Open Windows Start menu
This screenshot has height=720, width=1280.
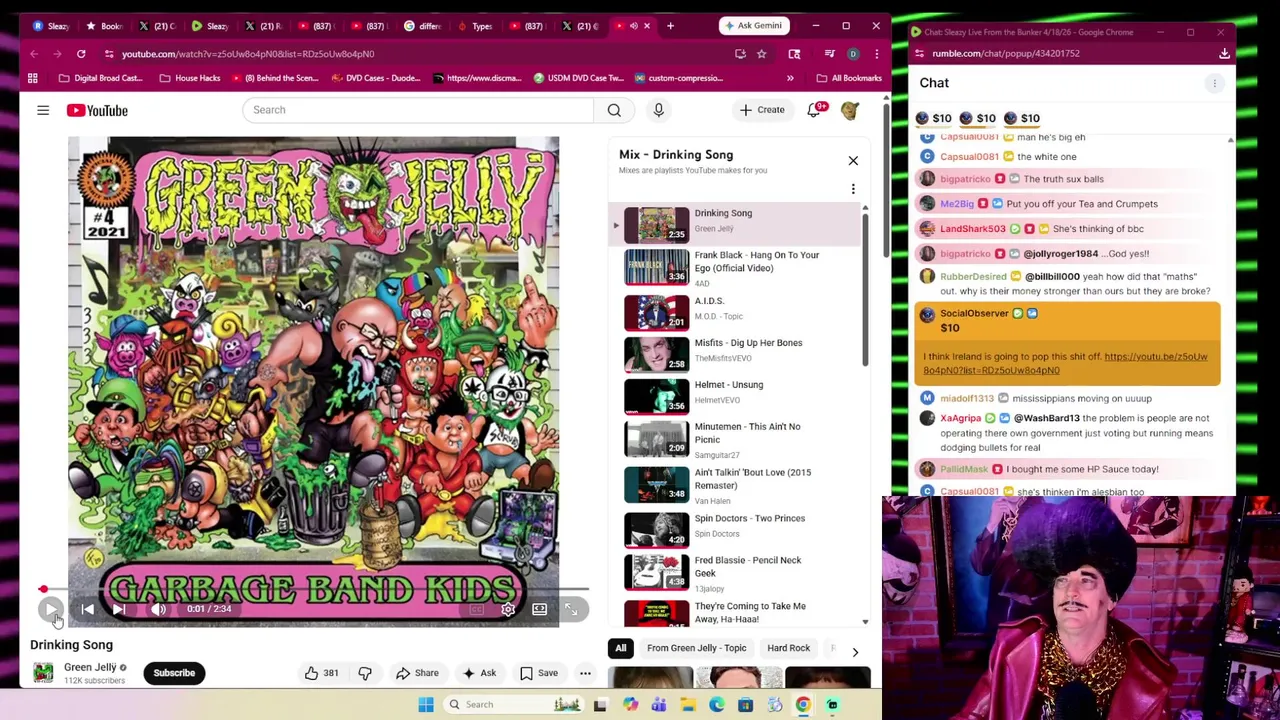pyautogui.click(x=426, y=705)
